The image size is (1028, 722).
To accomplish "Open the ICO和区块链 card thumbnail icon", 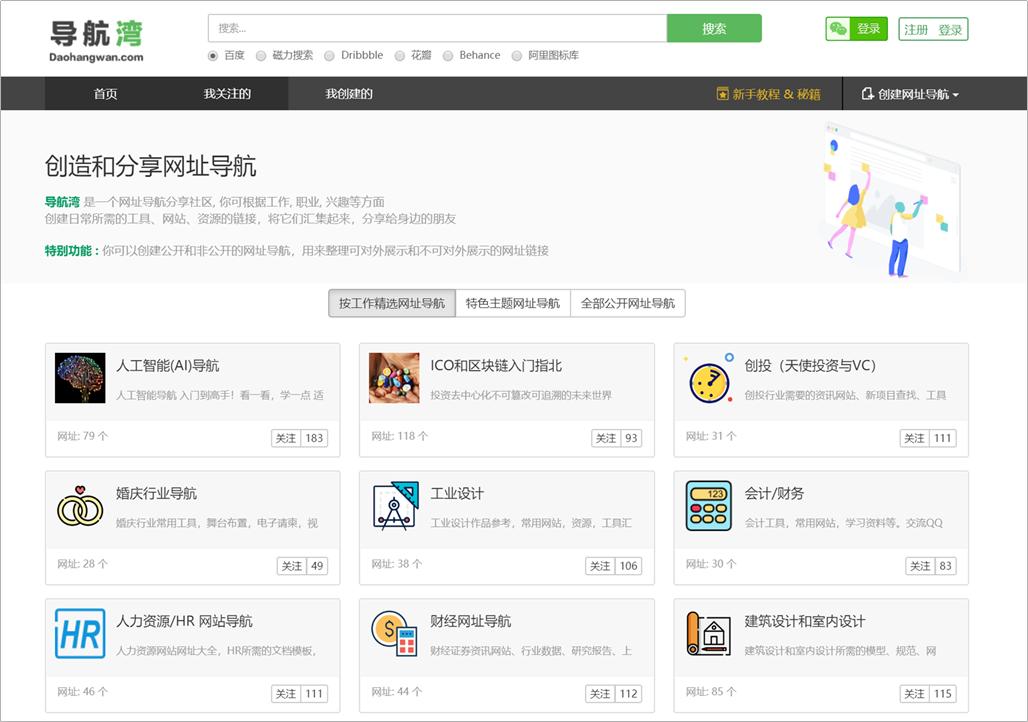I will 394,378.
